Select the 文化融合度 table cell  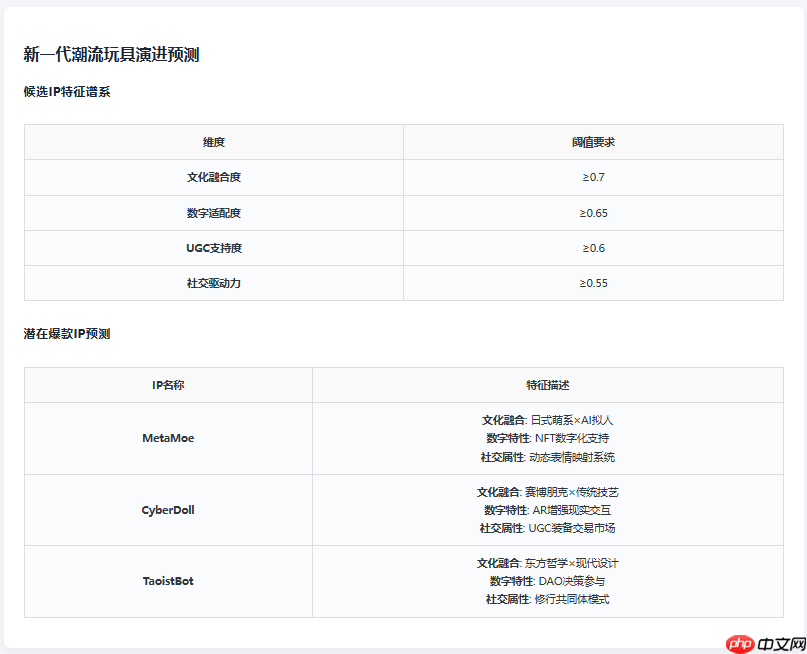(x=214, y=178)
